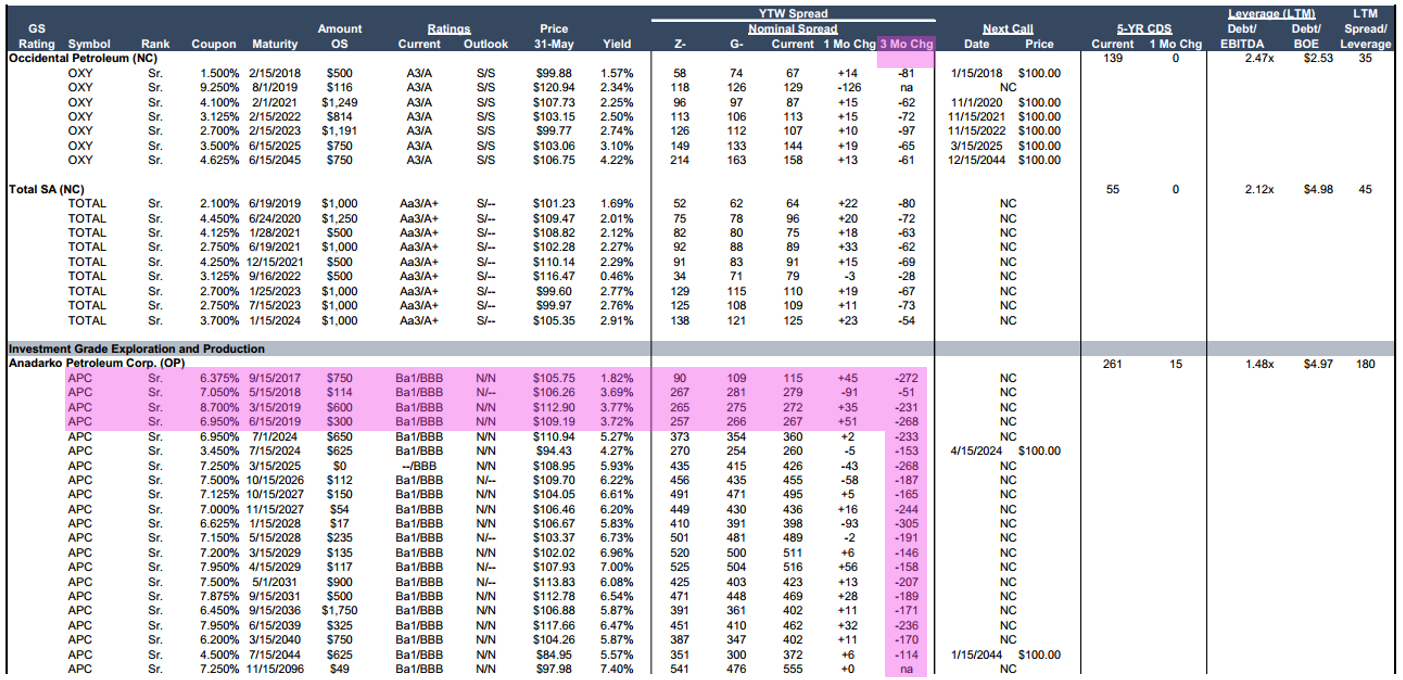Click the 5/1/2031 maturity cell
1403x680 pixels.
click(x=276, y=581)
